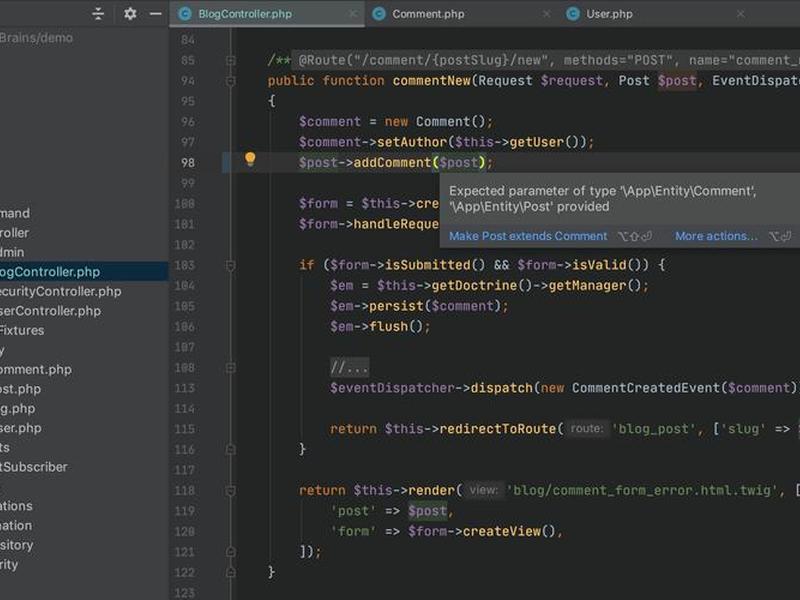800x600 pixels.
Task: Click the folded '//...' placeholder in code
Action: point(349,367)
